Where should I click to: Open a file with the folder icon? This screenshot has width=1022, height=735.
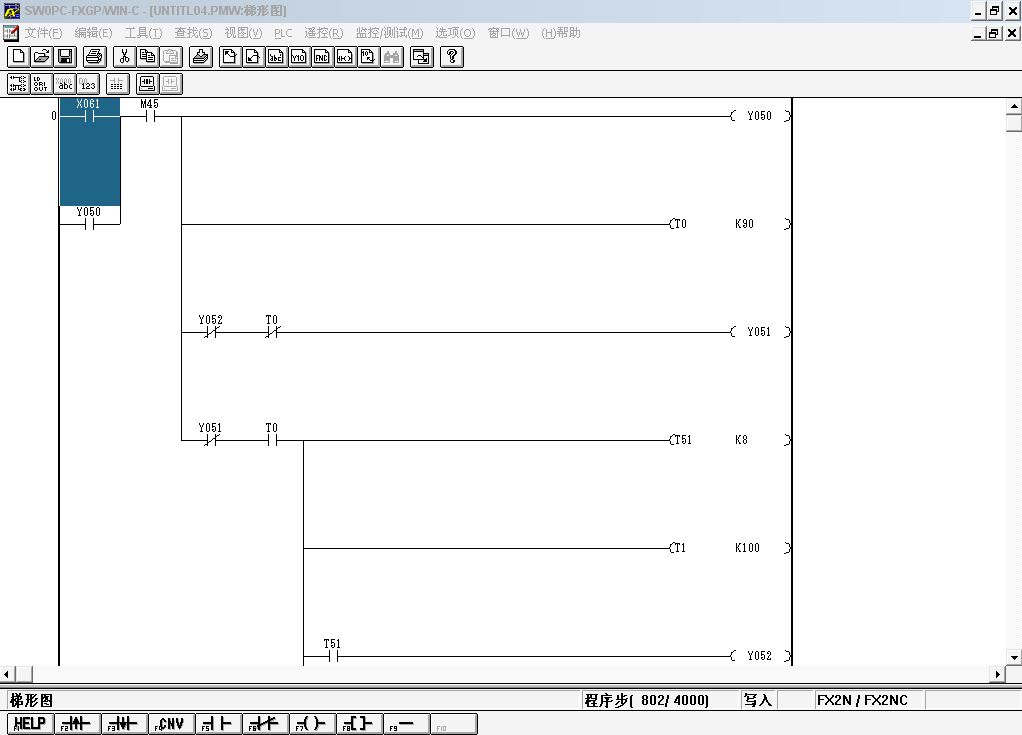41,57
